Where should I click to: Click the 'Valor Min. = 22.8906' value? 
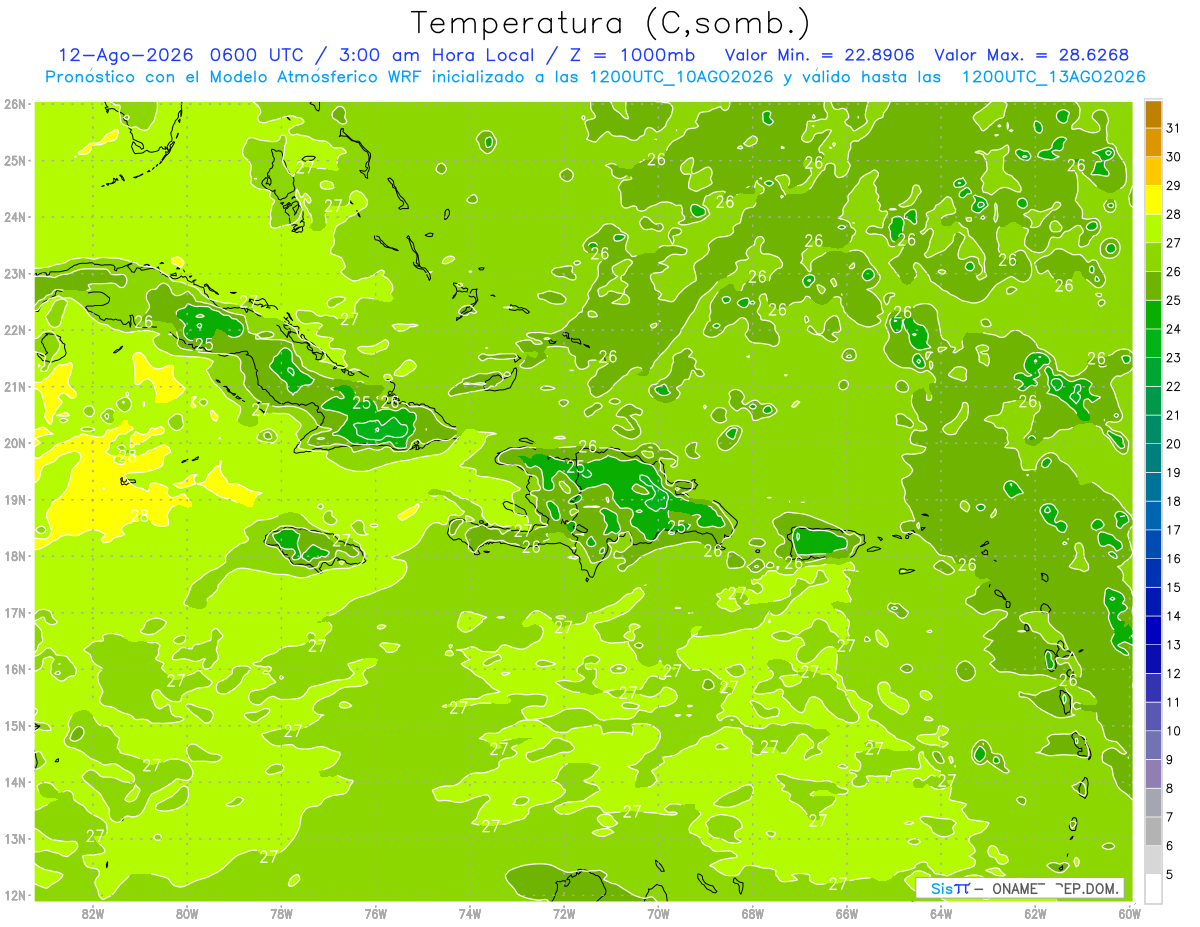[820, 55]
